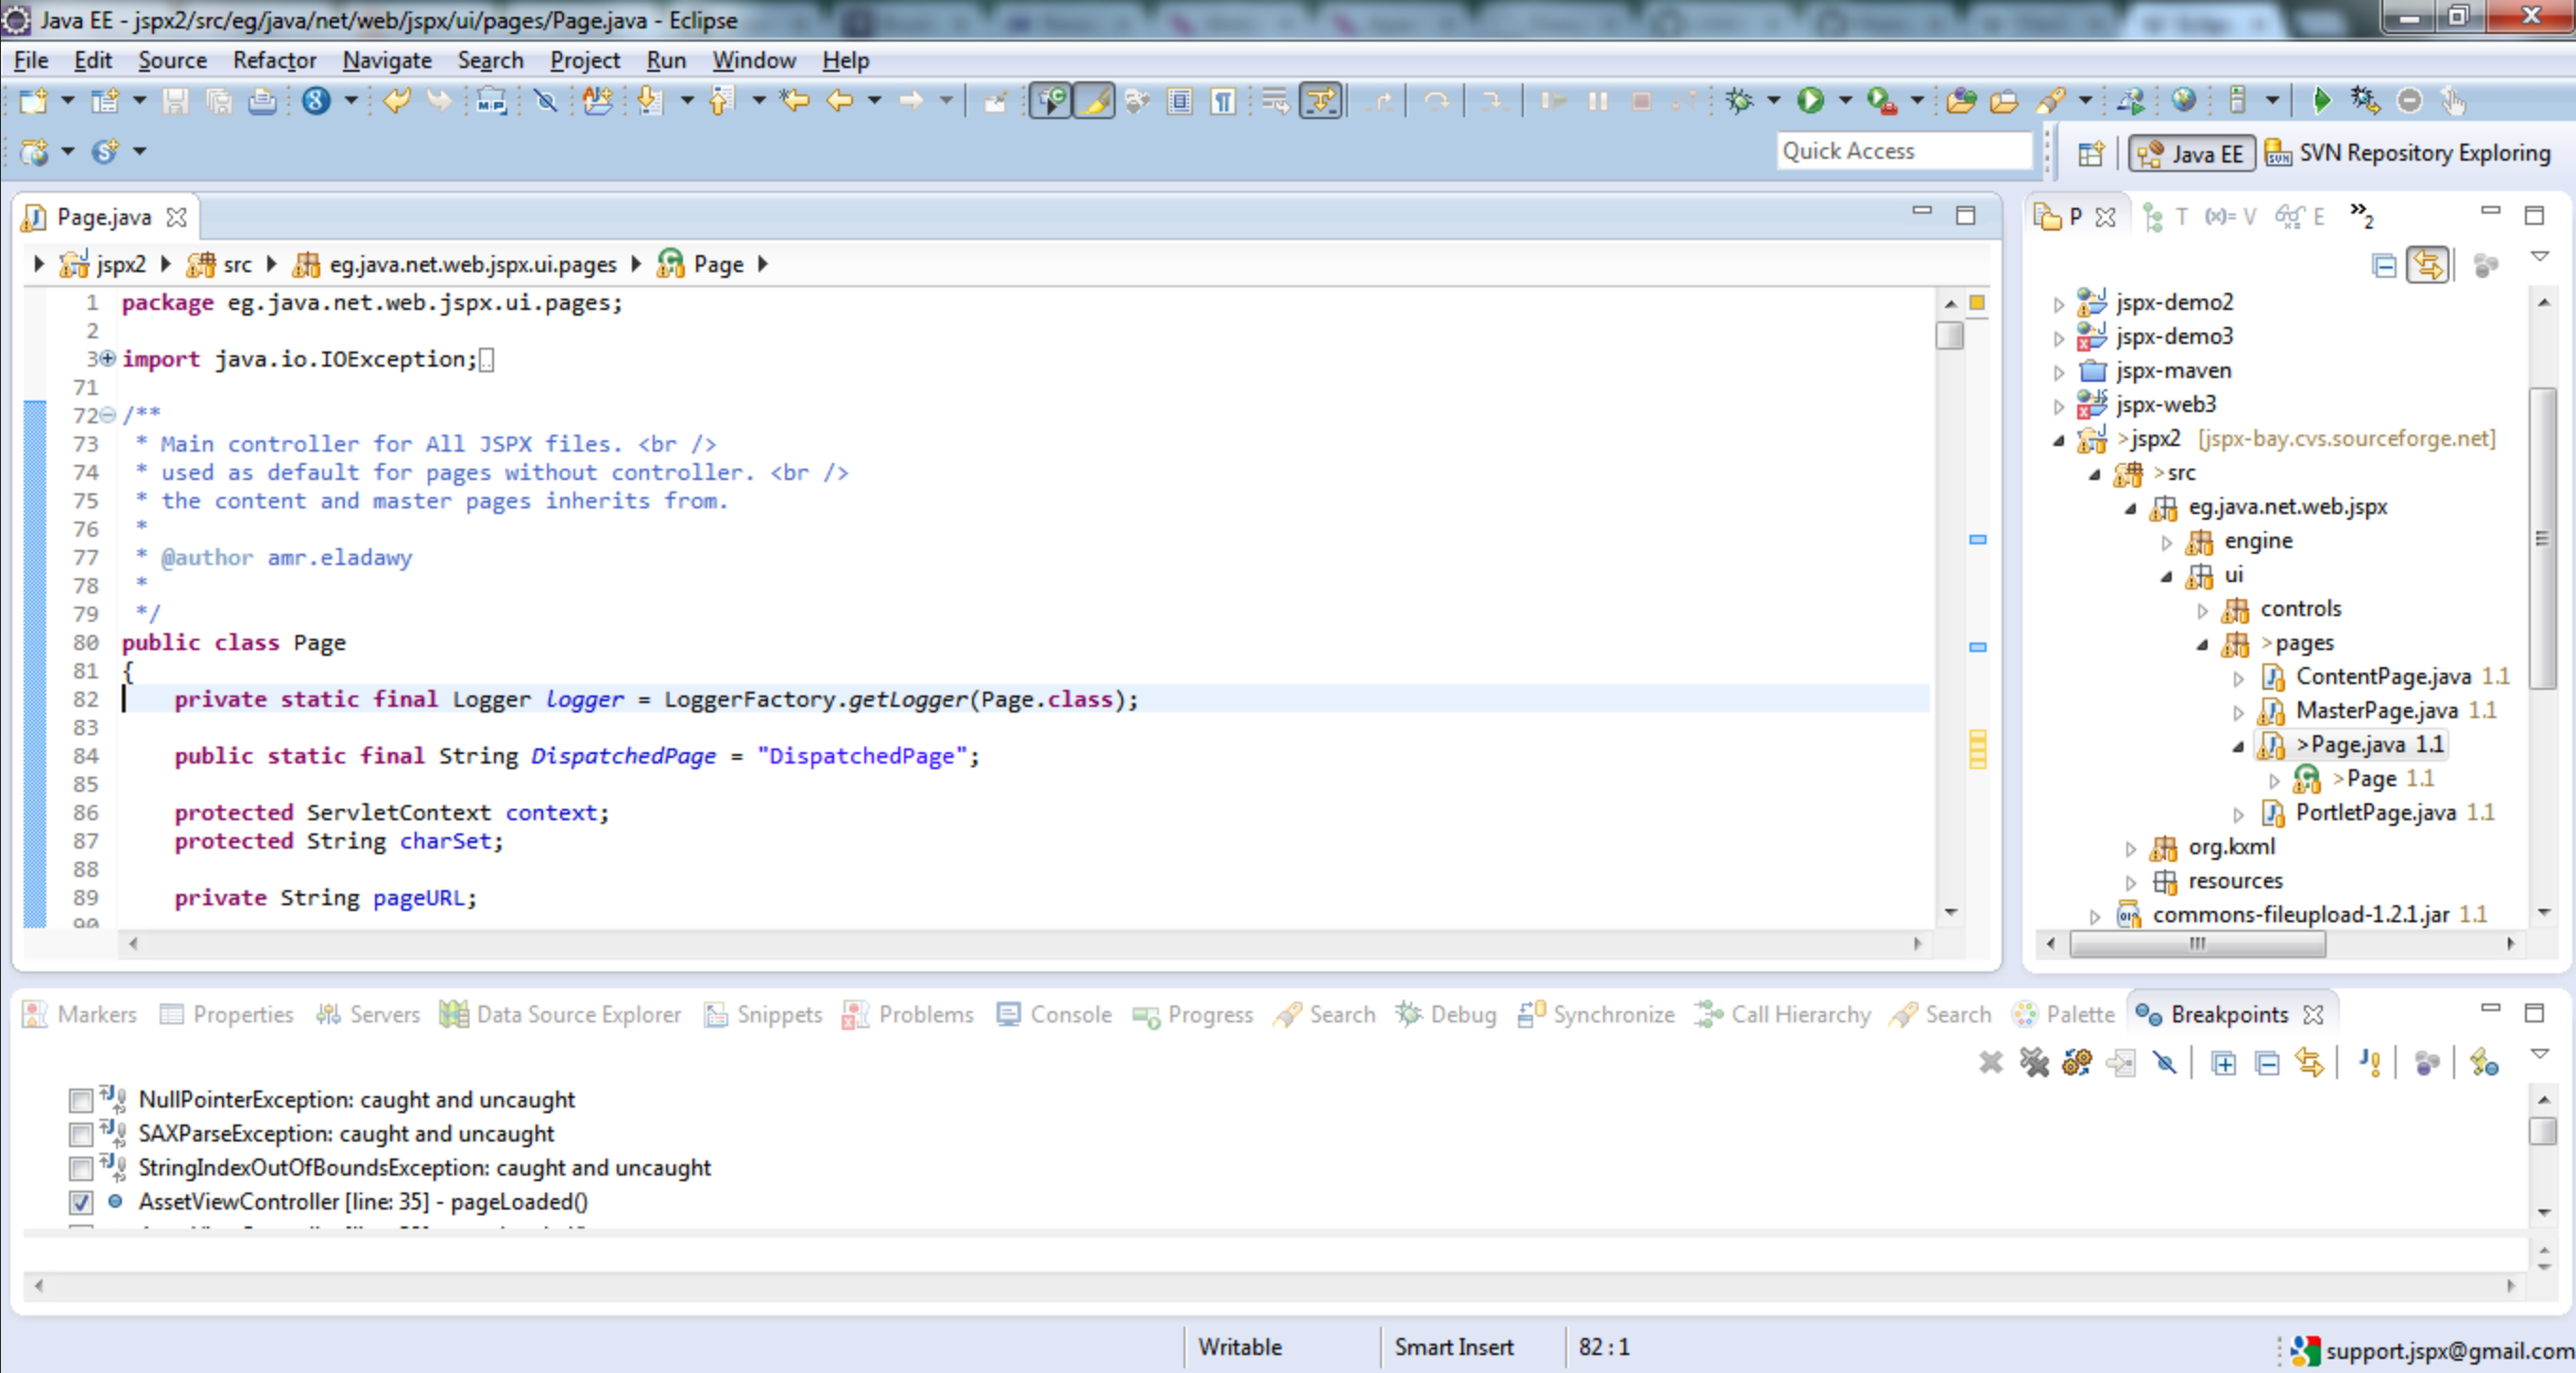
Task: Click eg.java.net.web.jspx.ui.pages breadcrumb
Action: click(456, 264)
